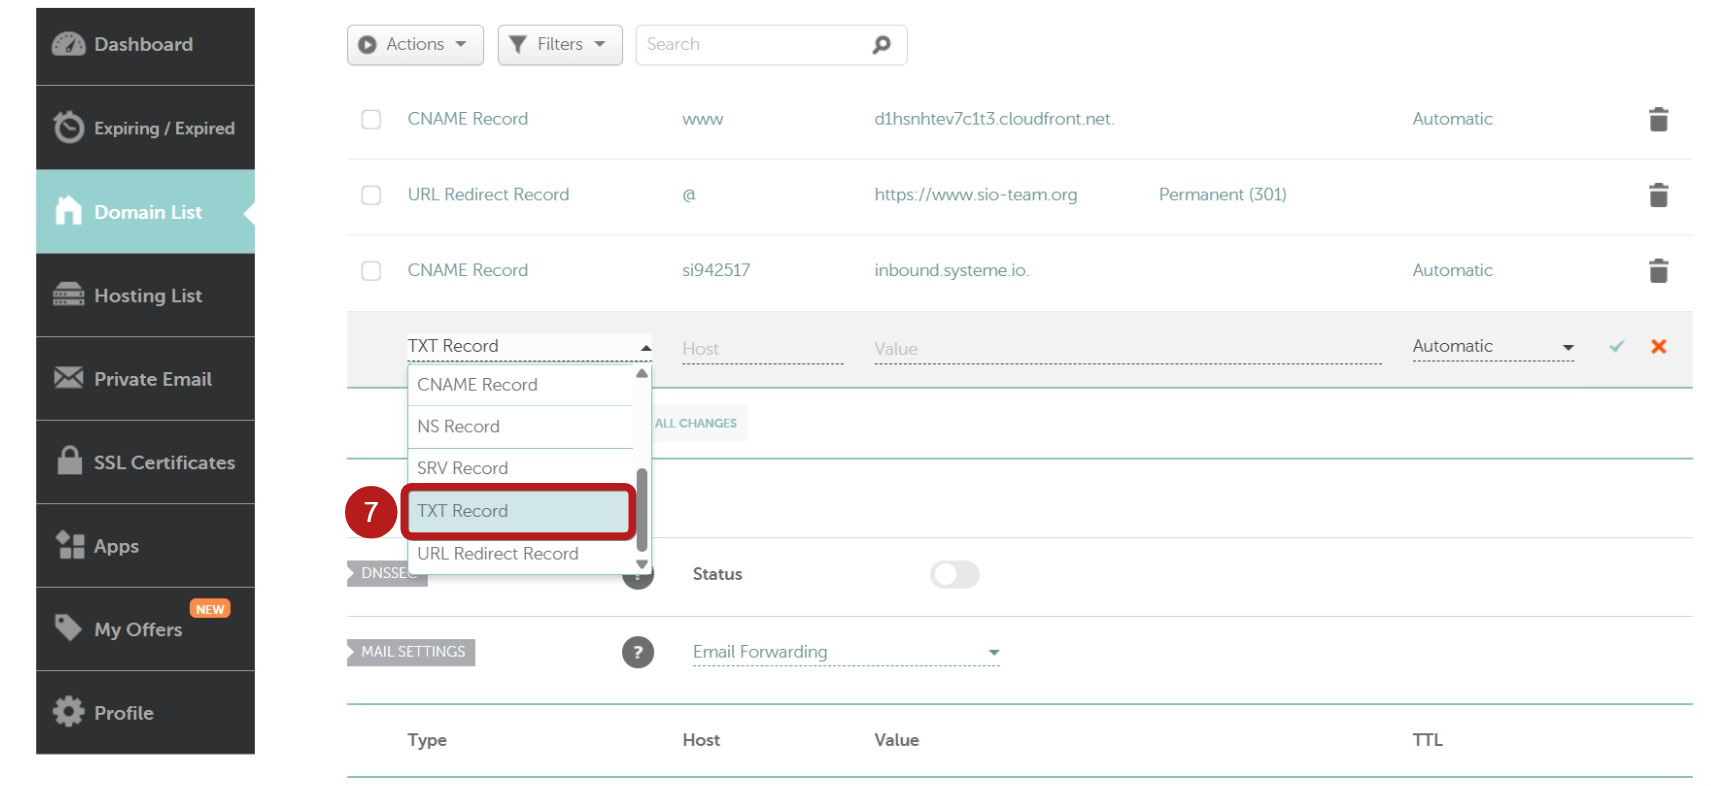Choose NS Record from dropdown list
This screenshot has width=1711, height=786.
coord(520,427)
